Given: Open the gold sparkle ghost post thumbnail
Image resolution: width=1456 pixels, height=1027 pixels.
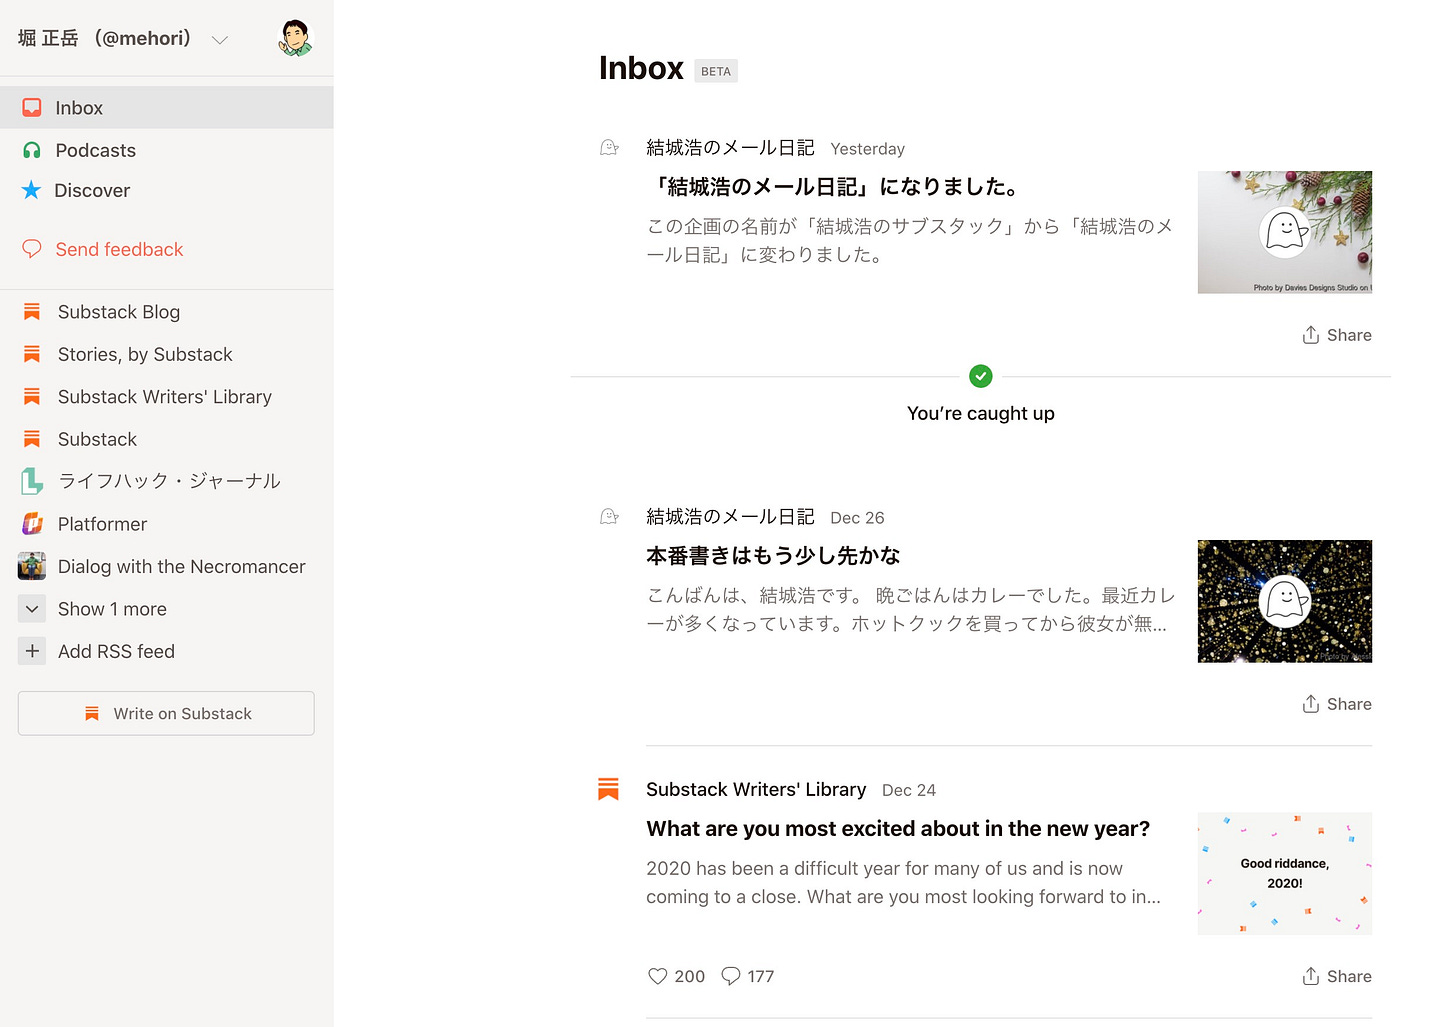Looking at the screenshot, I should (1285, 601).
